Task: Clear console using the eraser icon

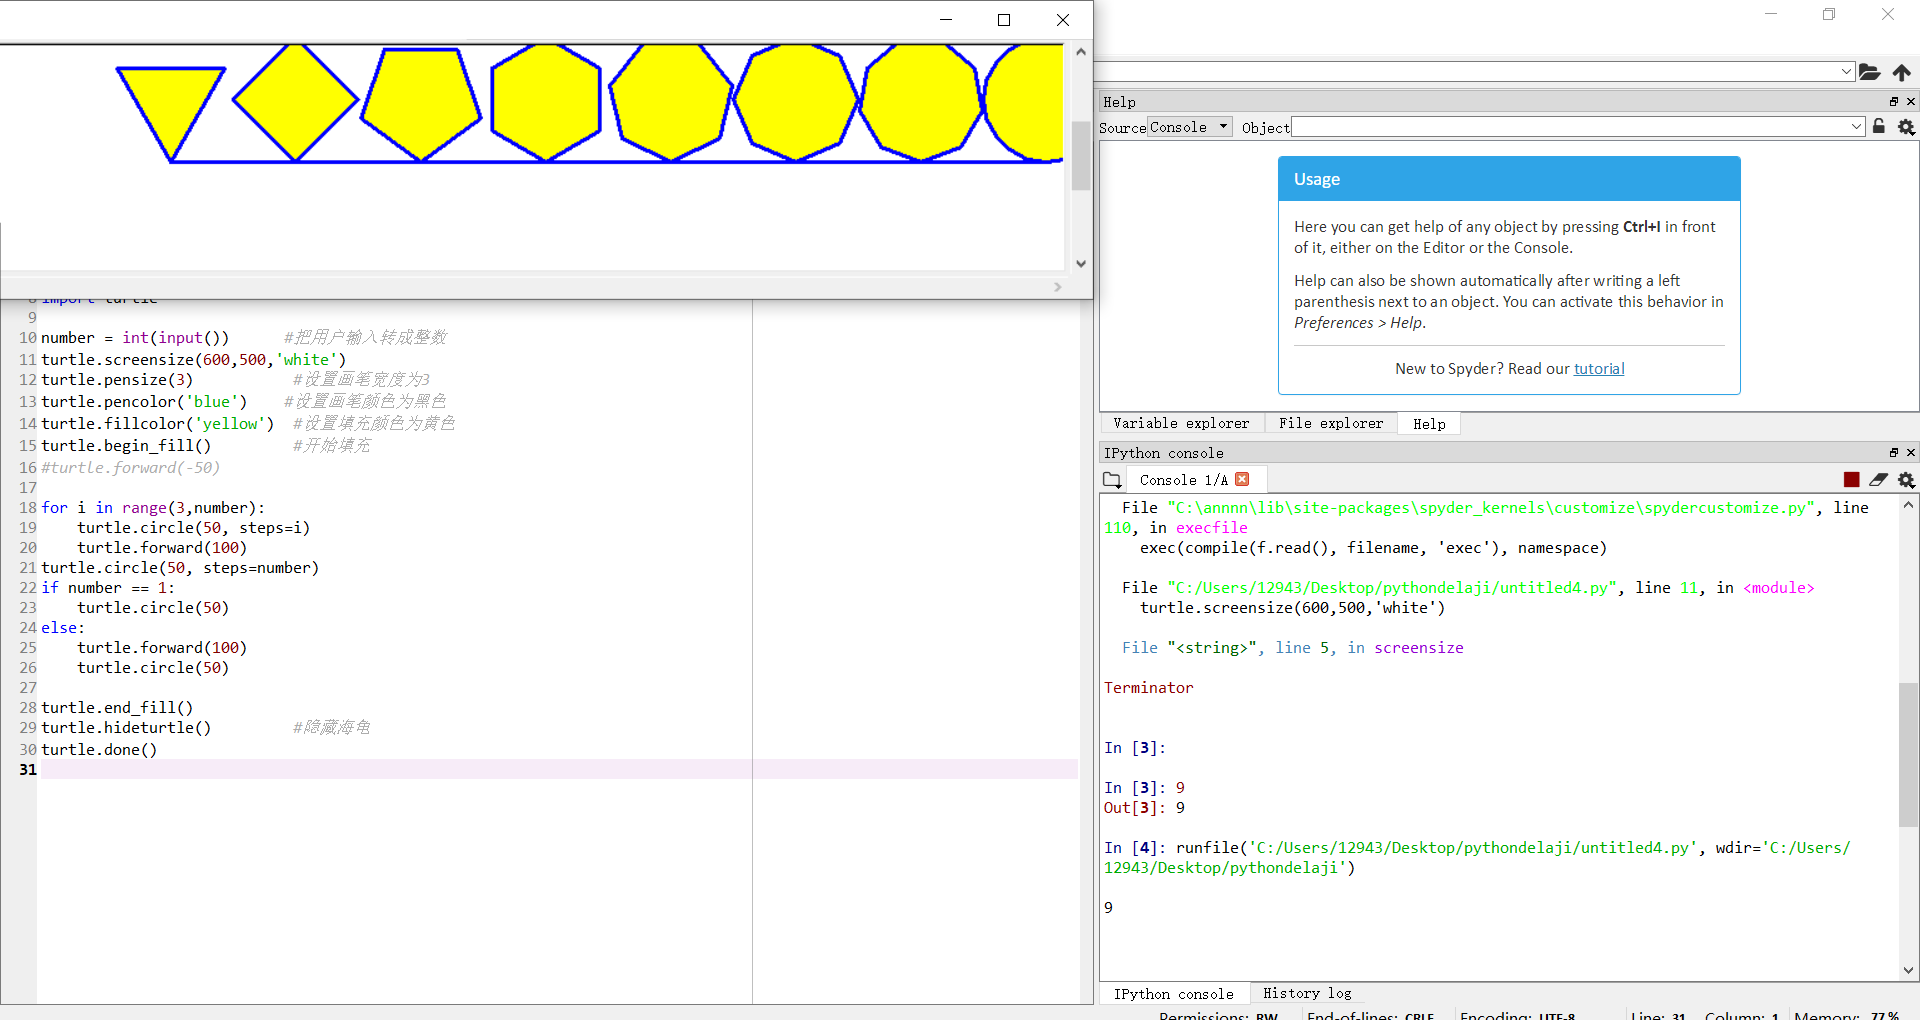Action: tap(1879, 480)
